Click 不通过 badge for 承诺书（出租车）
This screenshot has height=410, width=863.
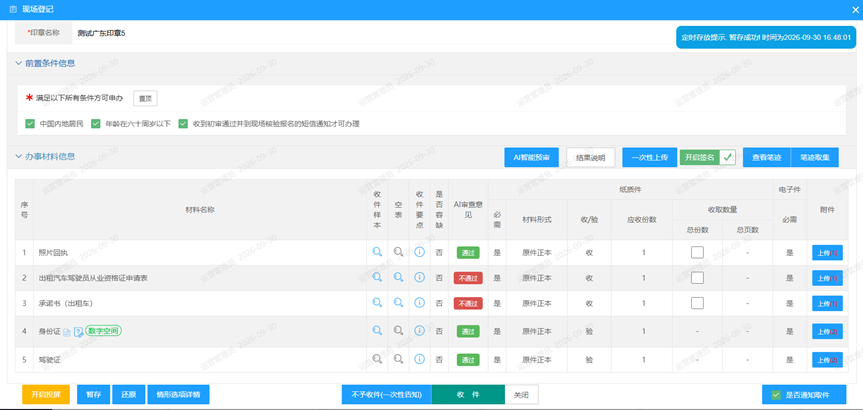tap(468, 303)
